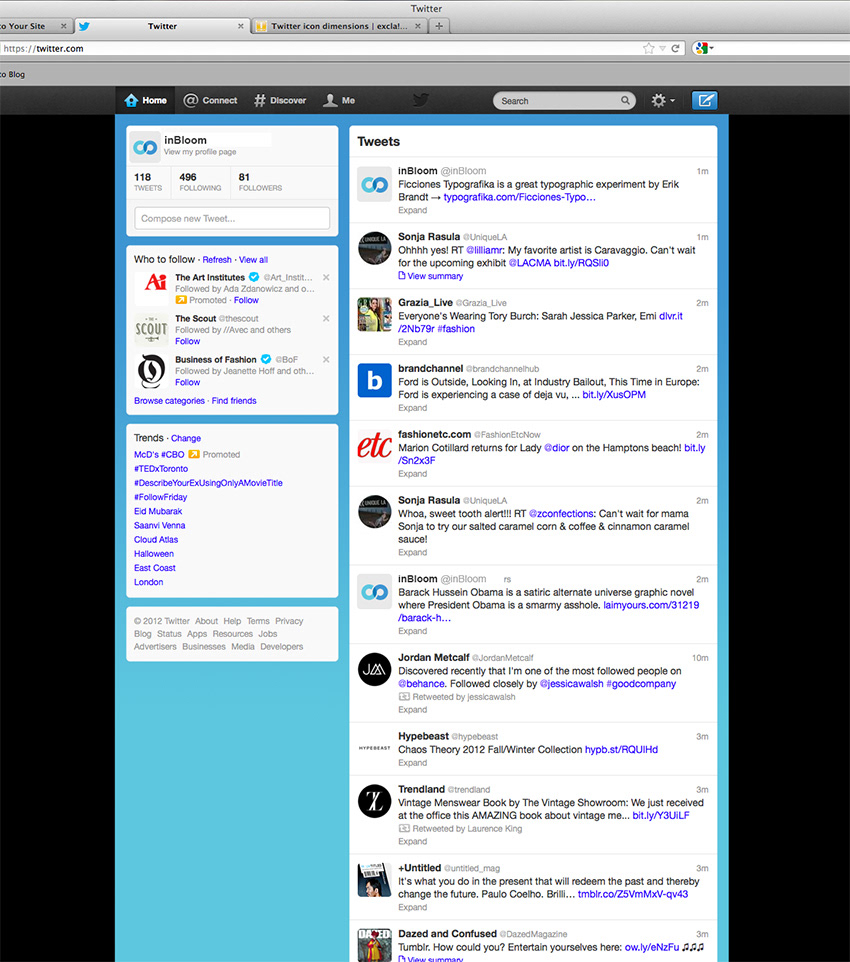Click the twitter.com address bar
850x962 pixels.
click(319, 48)
